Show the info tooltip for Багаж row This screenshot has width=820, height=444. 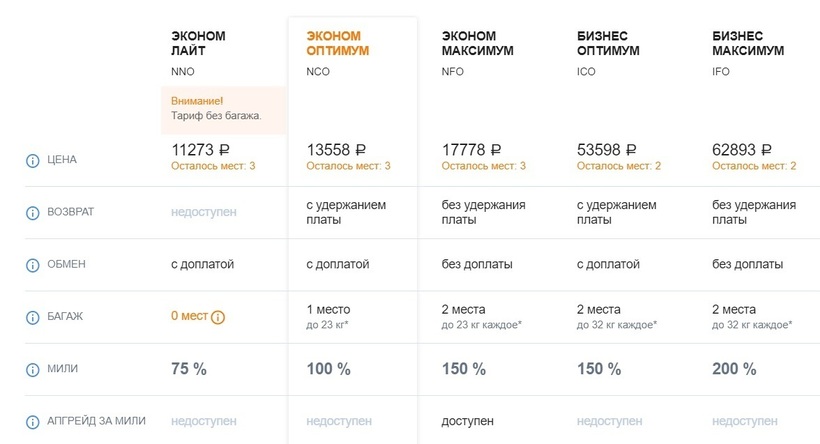[32, 316]
